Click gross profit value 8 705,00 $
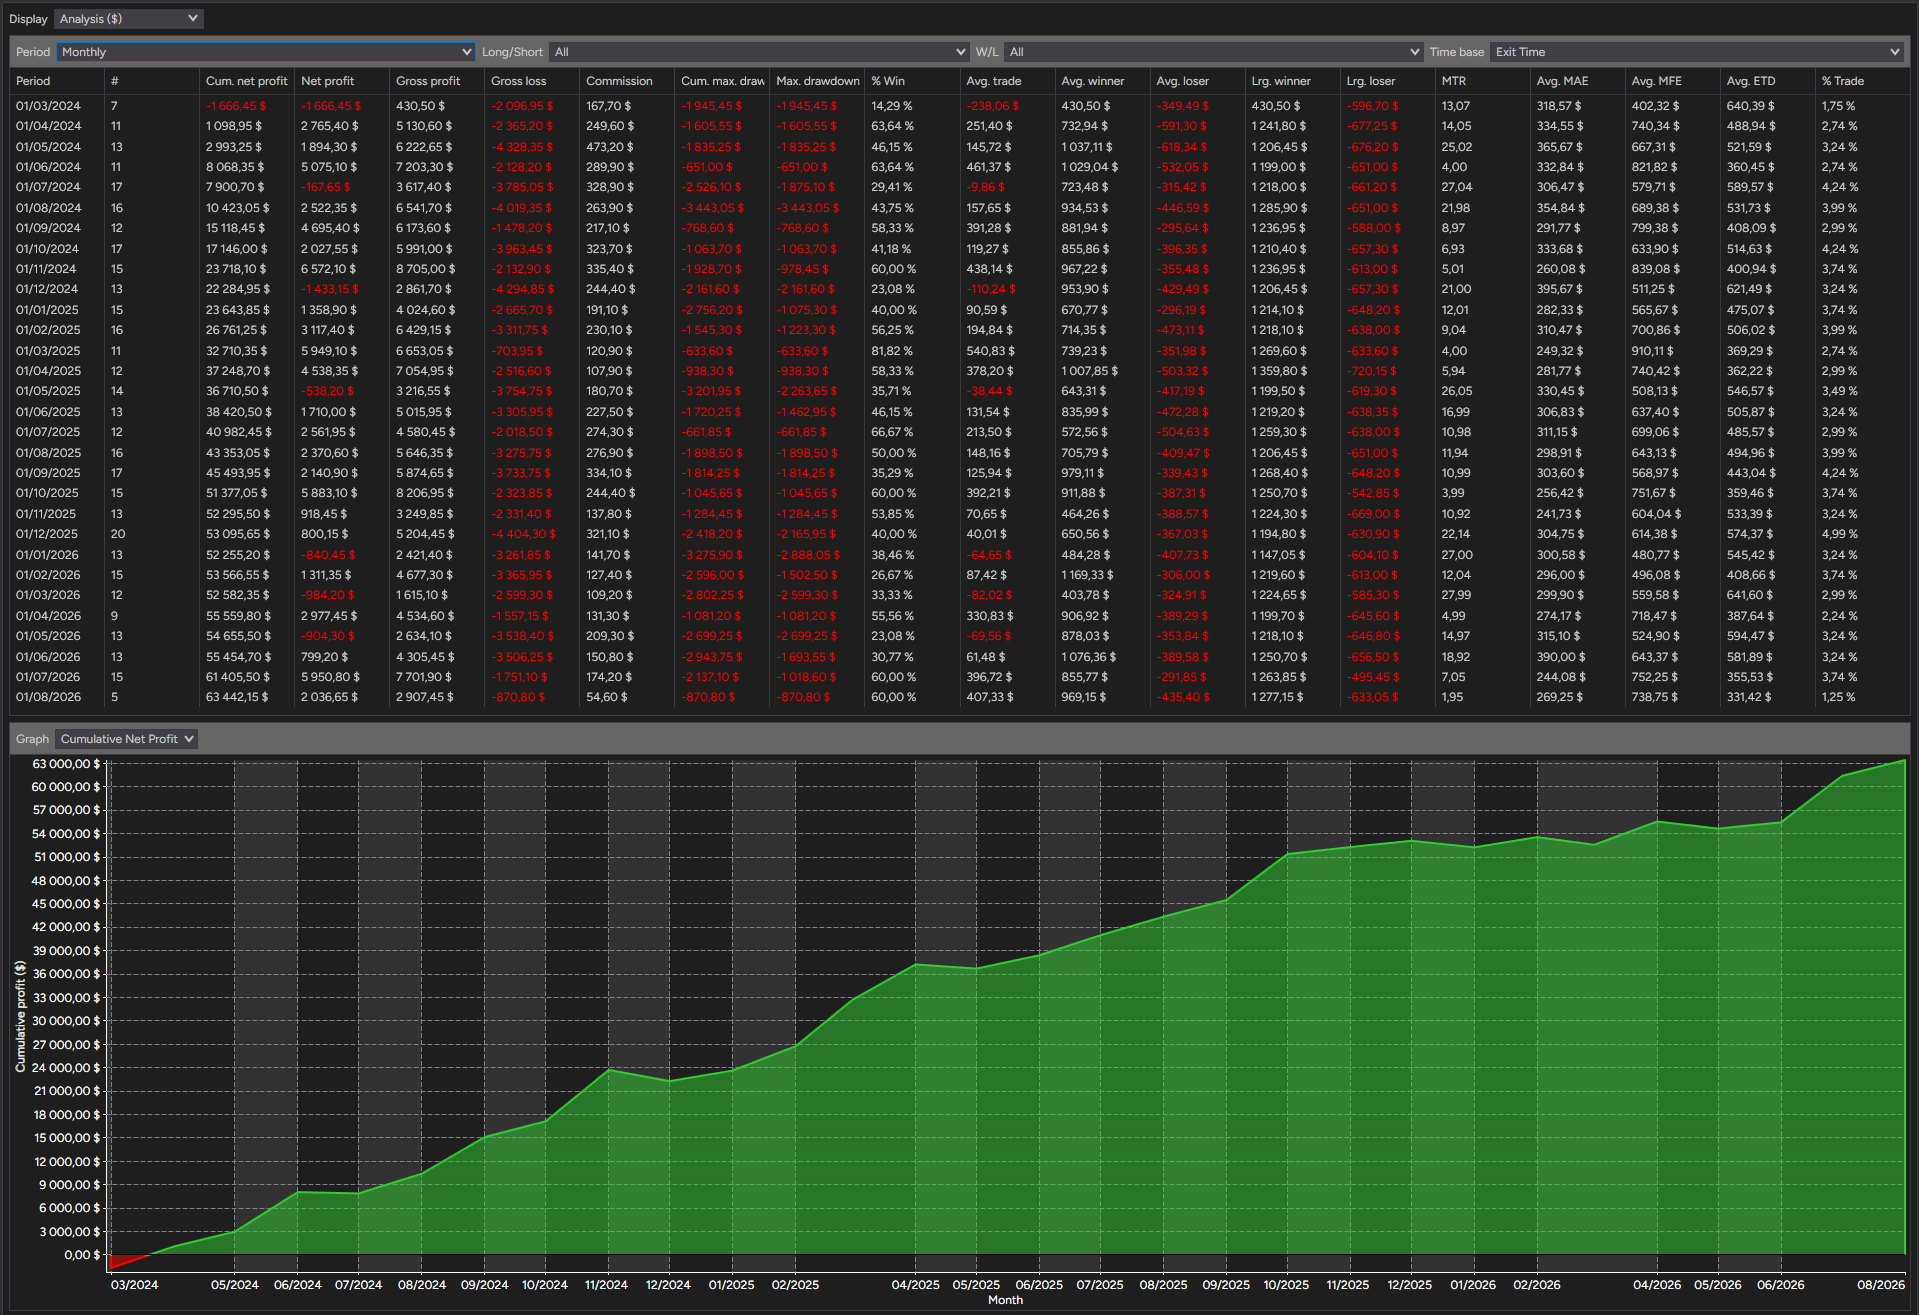1919x1315 pixels. [425, 269]
